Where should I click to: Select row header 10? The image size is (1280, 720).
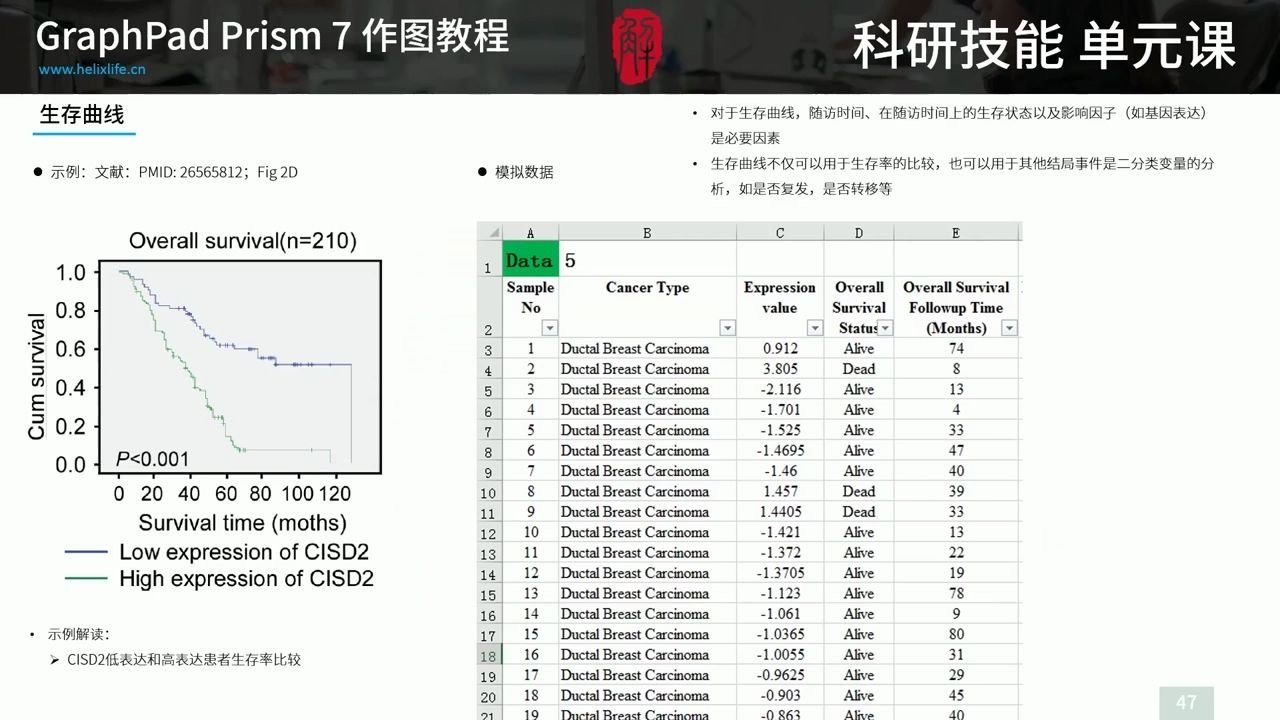pos(489,493)
